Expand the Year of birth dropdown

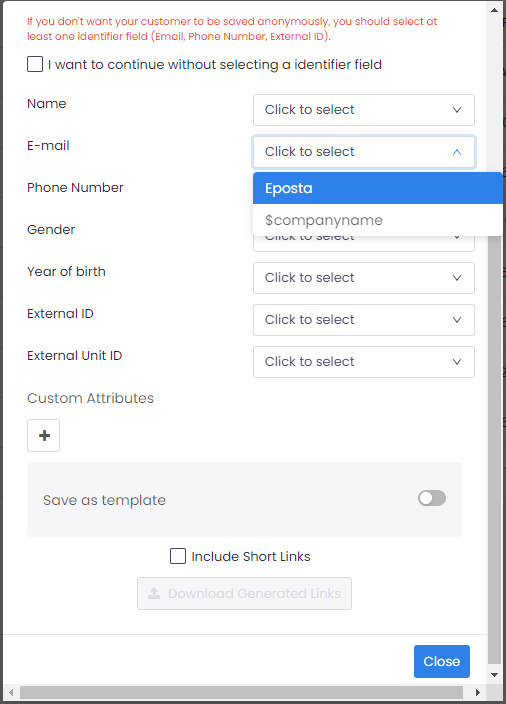point(364,278)
